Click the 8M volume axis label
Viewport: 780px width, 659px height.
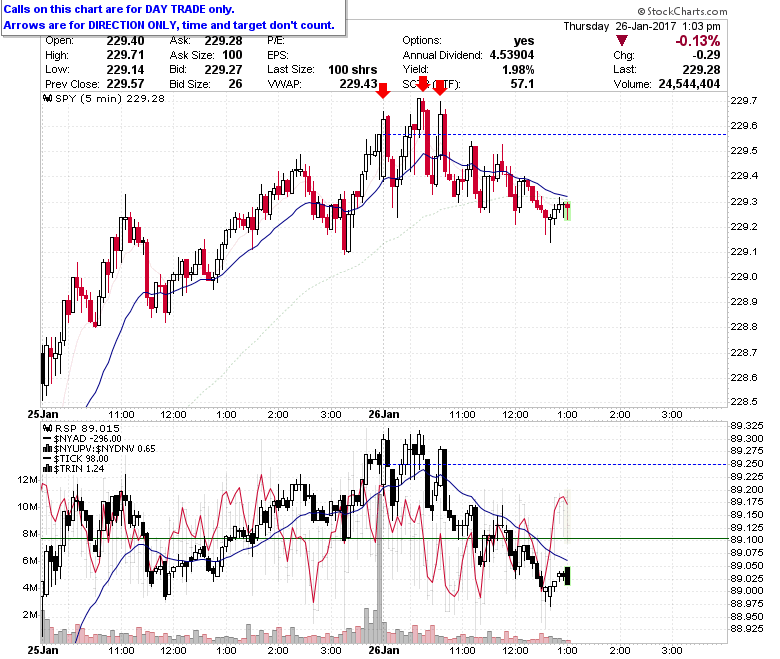pos(30,534)
